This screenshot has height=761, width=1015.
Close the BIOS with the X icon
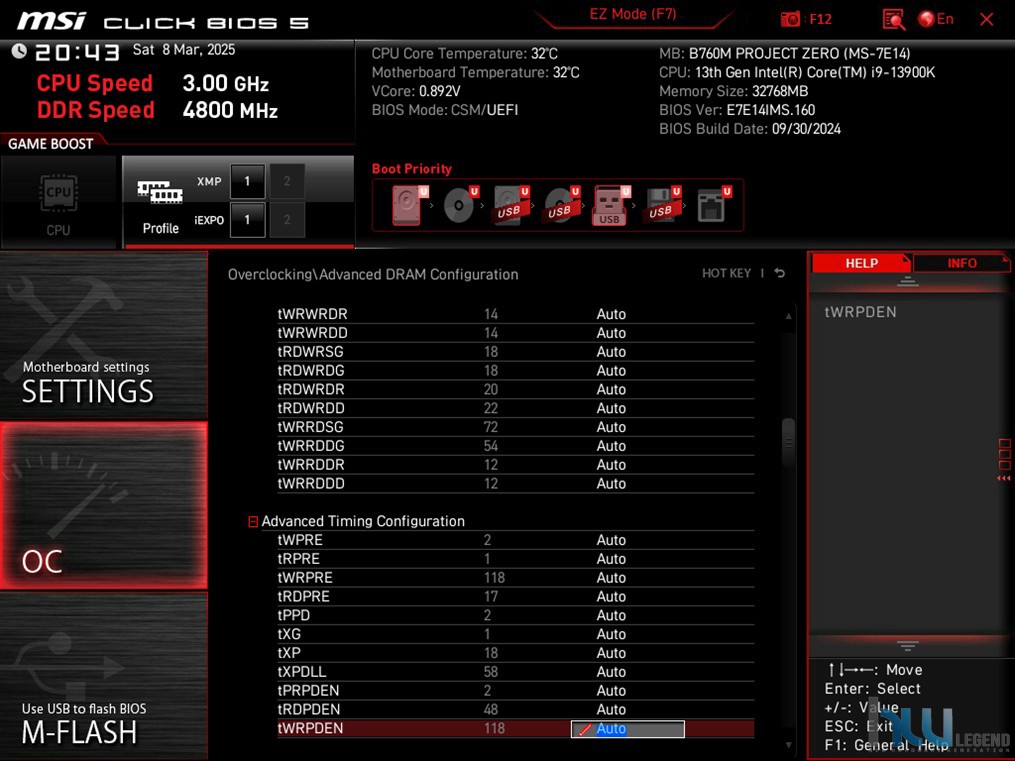tap(987, 19)
